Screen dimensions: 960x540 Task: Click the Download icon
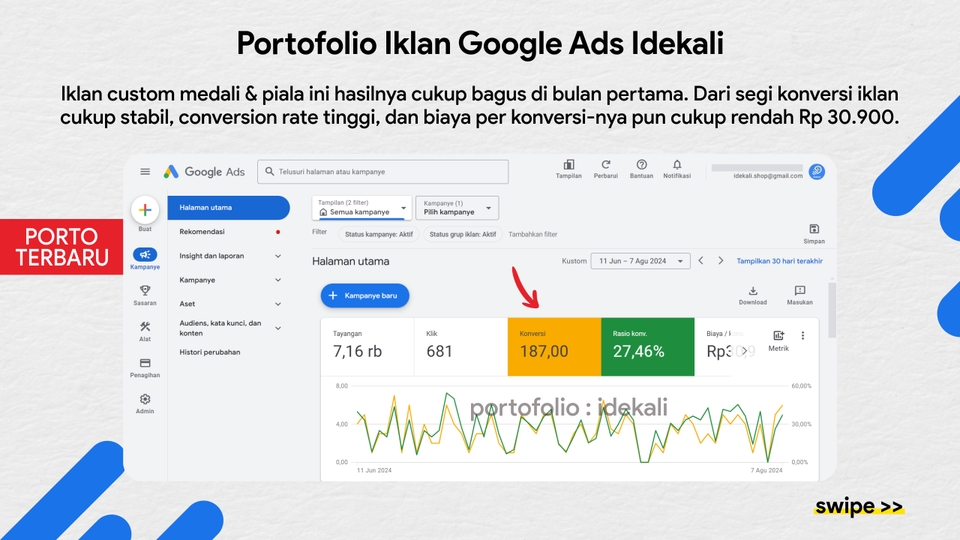(x=753, y=290)
